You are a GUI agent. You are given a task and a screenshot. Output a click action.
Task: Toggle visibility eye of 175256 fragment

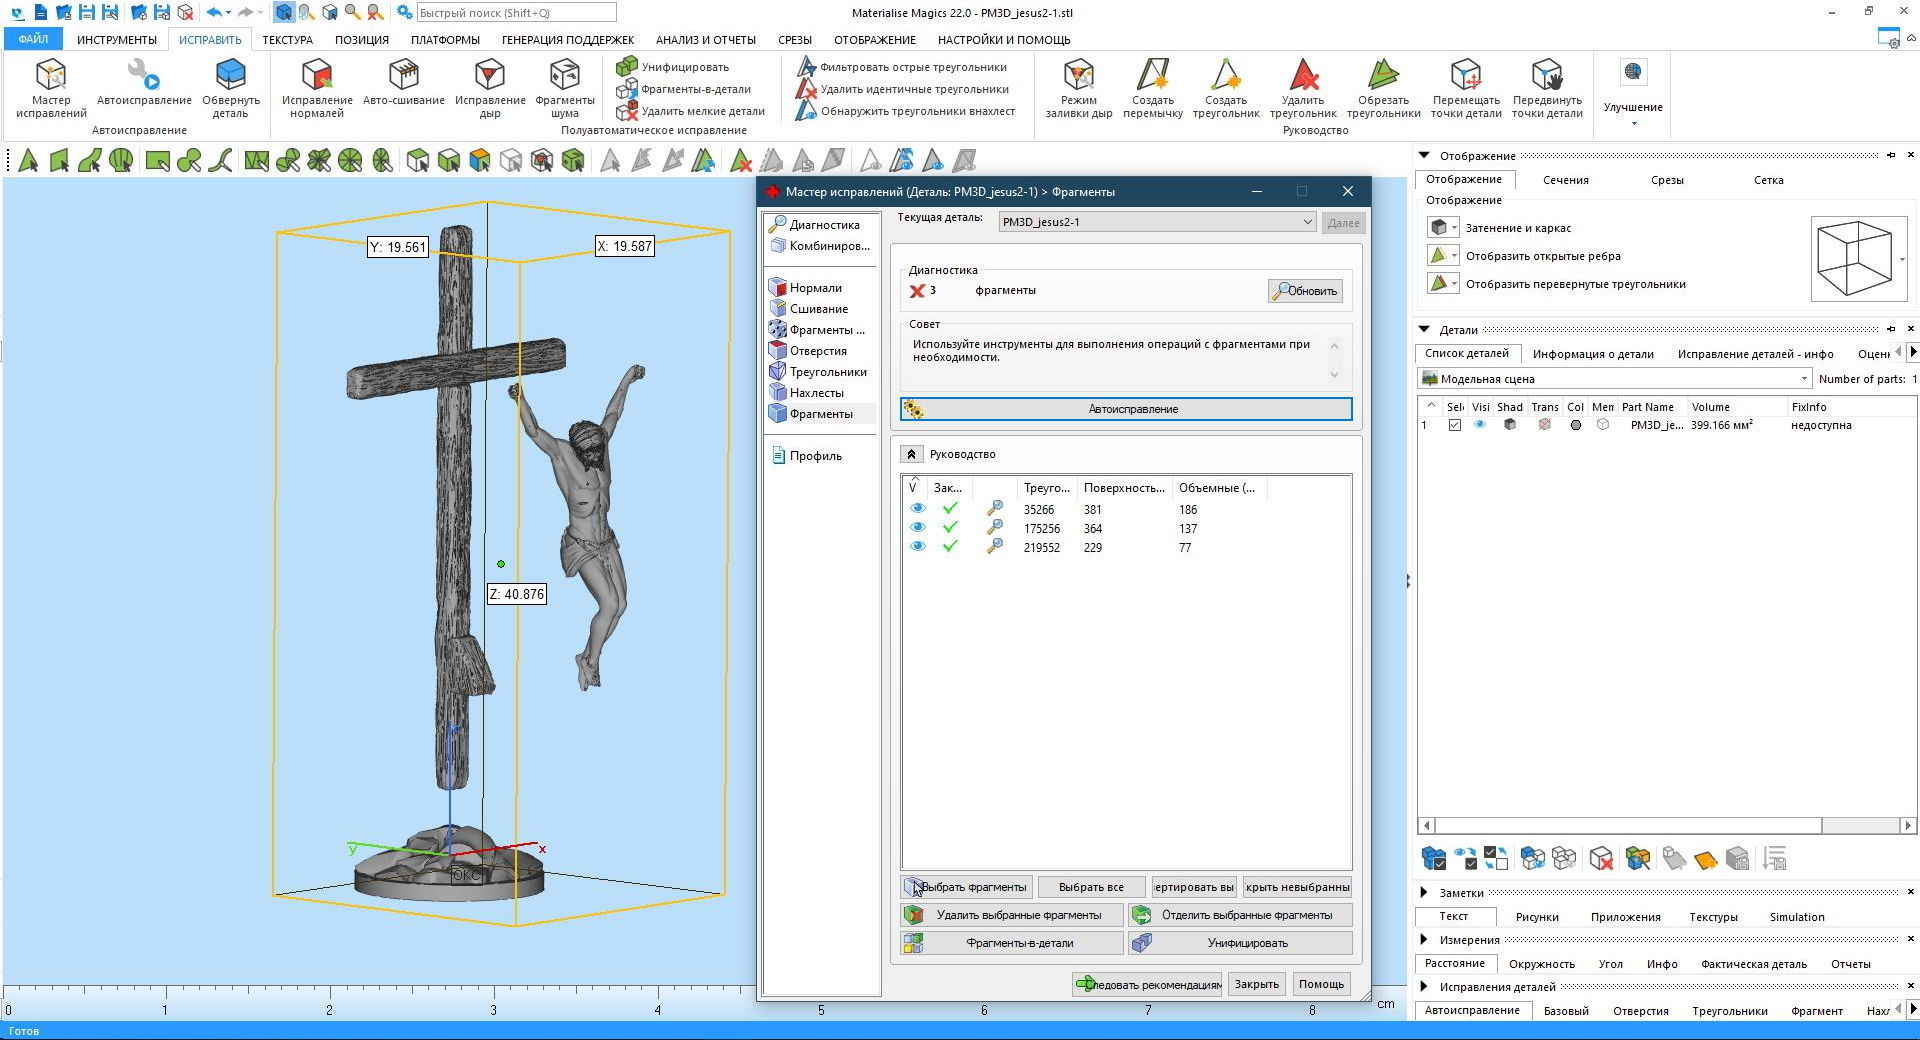click(x=917, y=528)
